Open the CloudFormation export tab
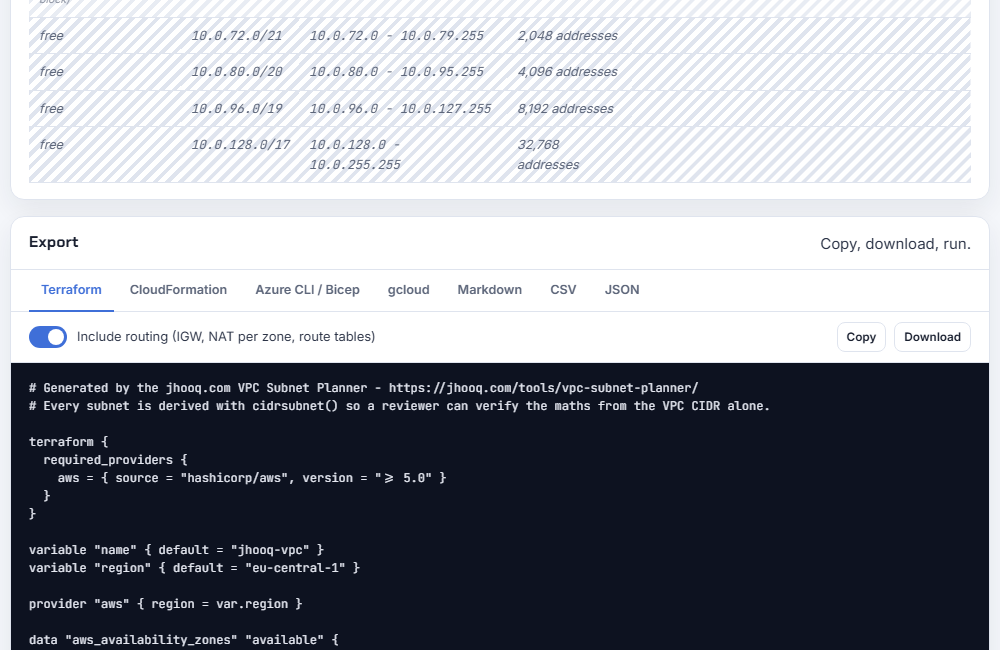Viewport: 1000px width, 650px height. (x=178, y=290)
